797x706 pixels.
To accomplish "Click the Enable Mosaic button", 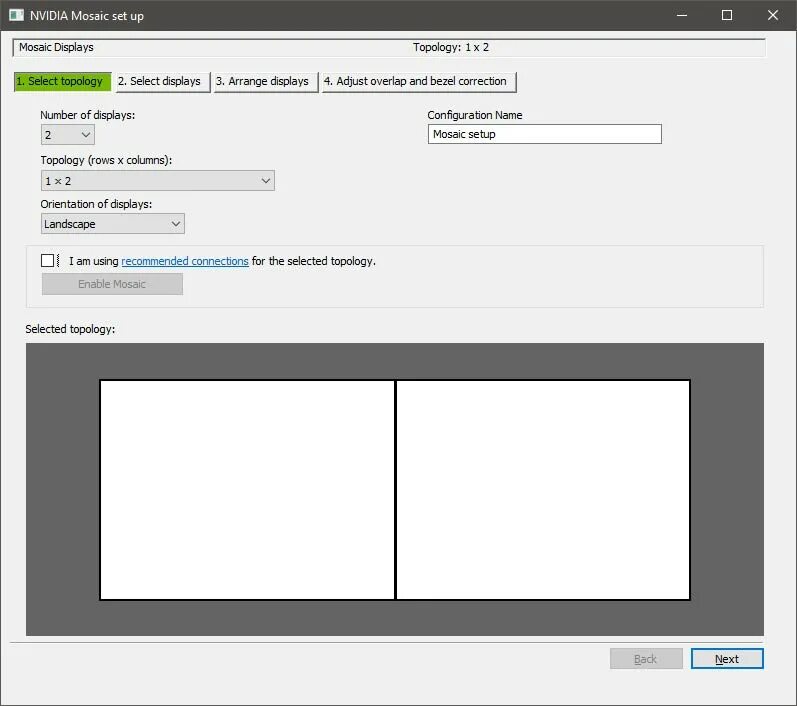I will (x=112, y=284).
